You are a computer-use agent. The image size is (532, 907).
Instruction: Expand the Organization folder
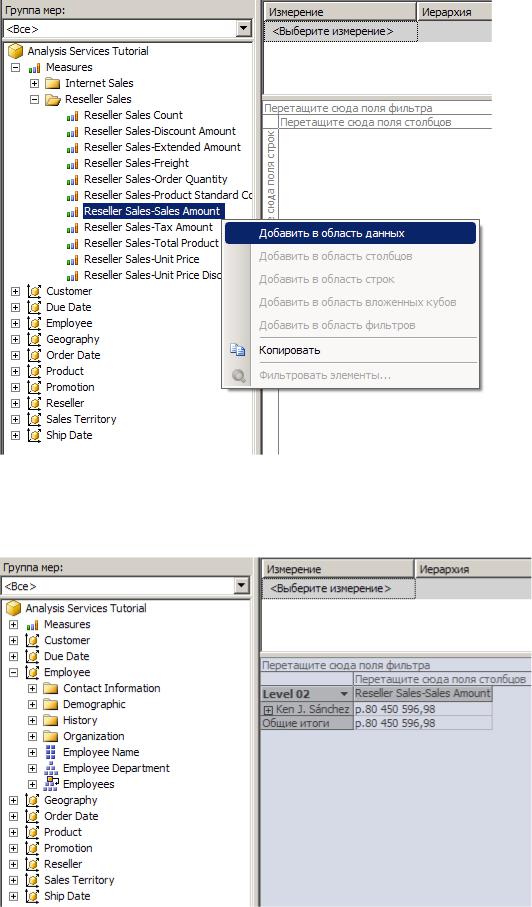32,736
